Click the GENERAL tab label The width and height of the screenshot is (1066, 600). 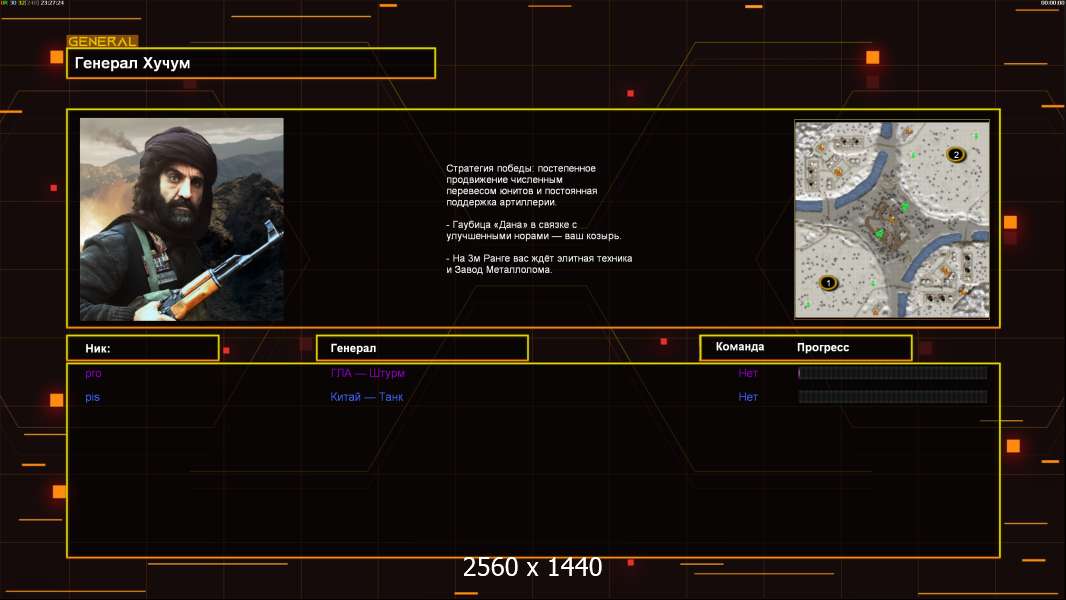[x=102, y=42]
